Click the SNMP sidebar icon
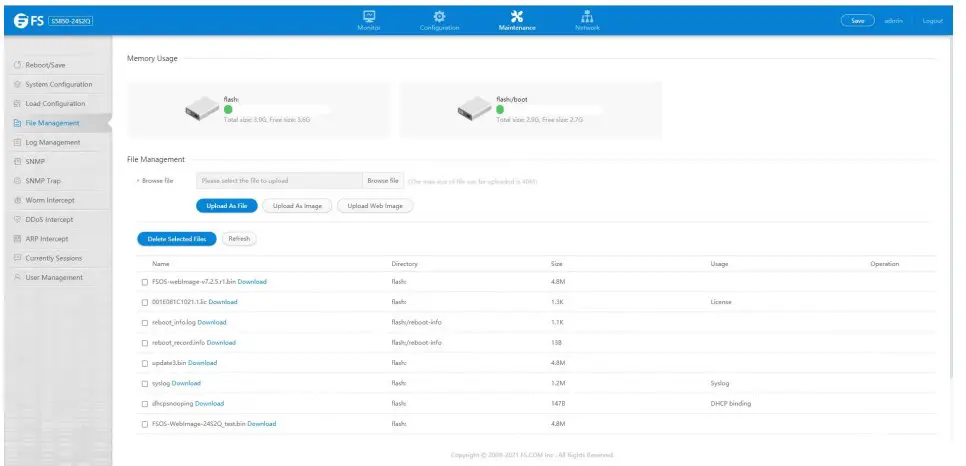The image size is (966, 466). click(x=17, y=161)
